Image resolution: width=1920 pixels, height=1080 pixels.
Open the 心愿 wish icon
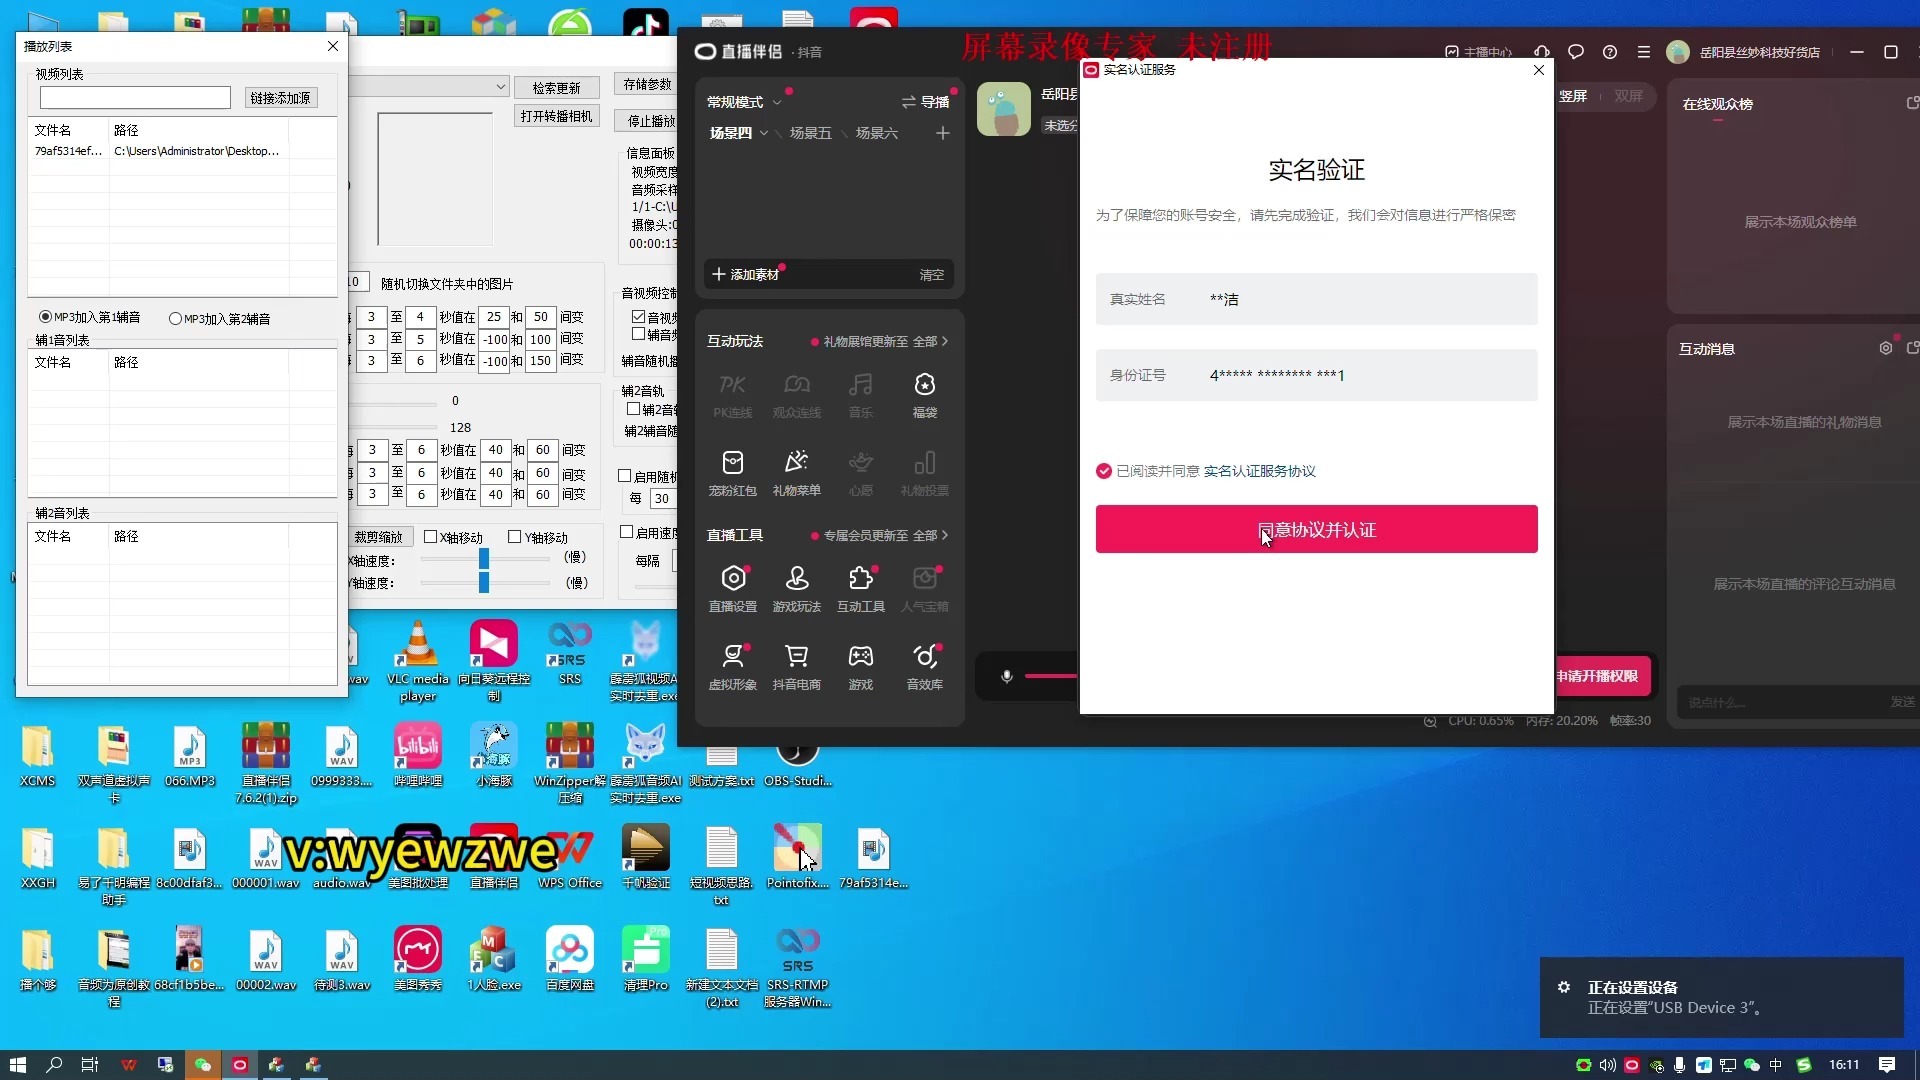coord(860,473)
